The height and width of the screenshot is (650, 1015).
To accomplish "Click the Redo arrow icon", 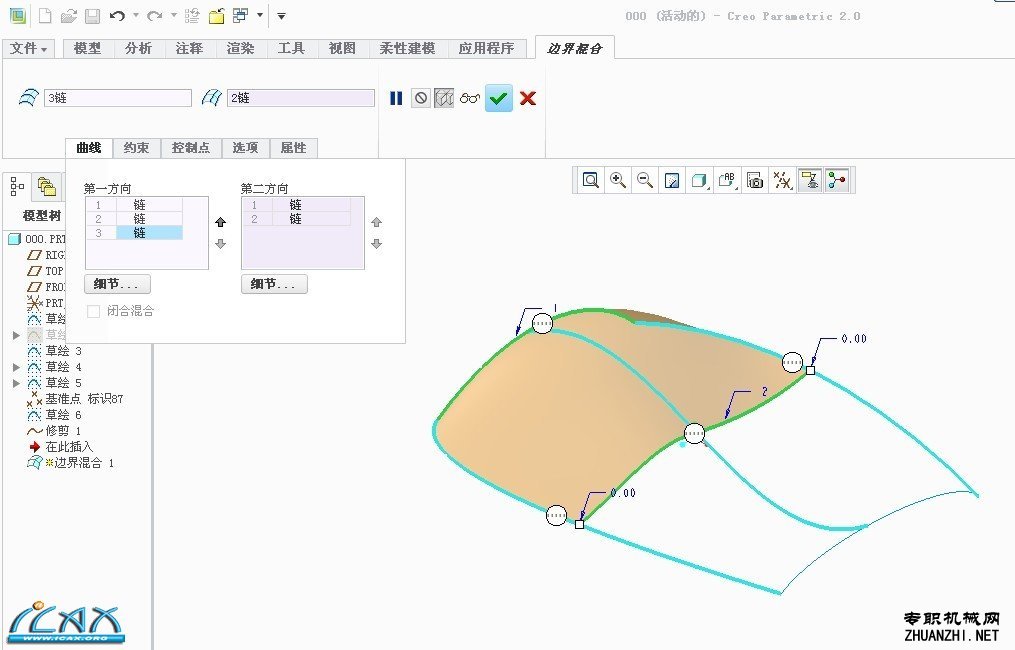I will tap(155, 16).
